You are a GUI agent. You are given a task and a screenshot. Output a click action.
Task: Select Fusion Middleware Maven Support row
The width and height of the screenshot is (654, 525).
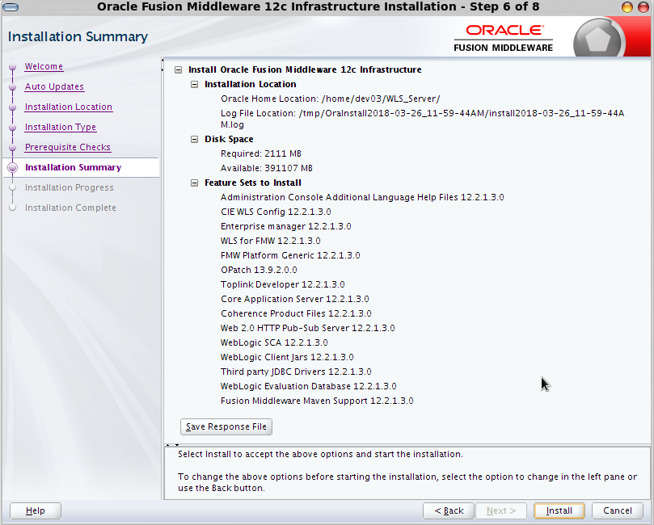[x=317, y=401]
